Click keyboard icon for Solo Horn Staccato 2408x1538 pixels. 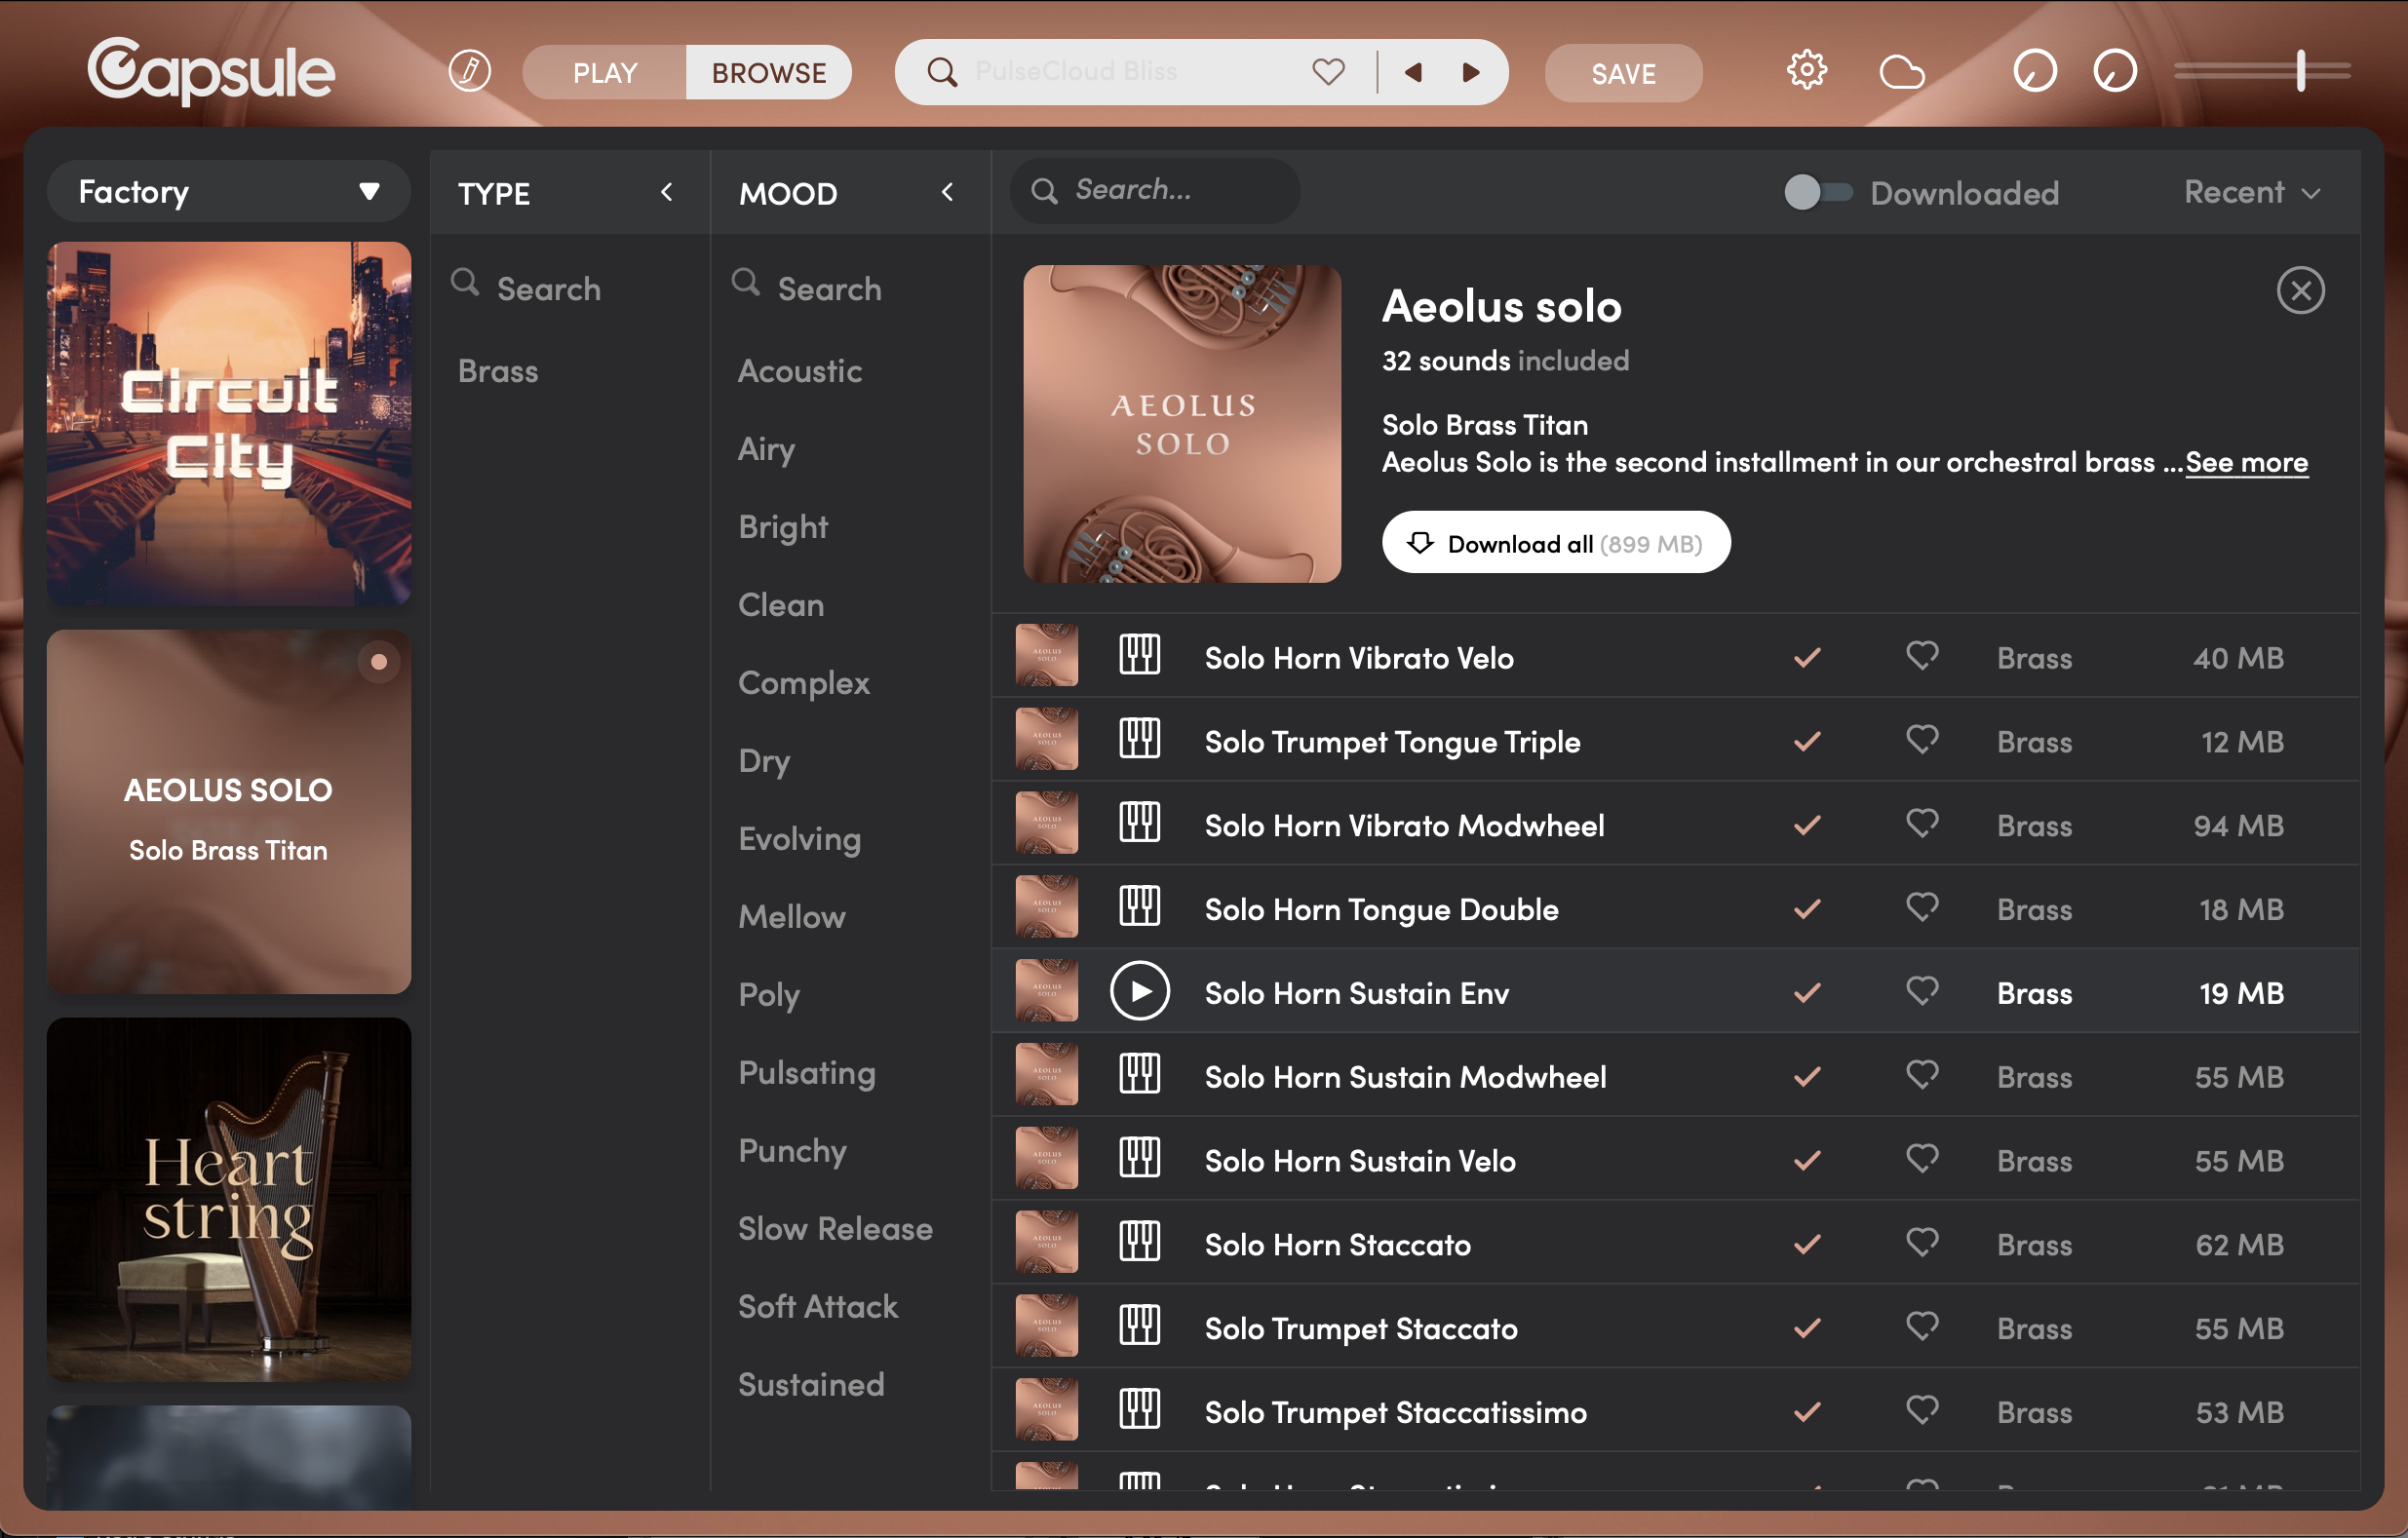click(x=1139, y=1243)
